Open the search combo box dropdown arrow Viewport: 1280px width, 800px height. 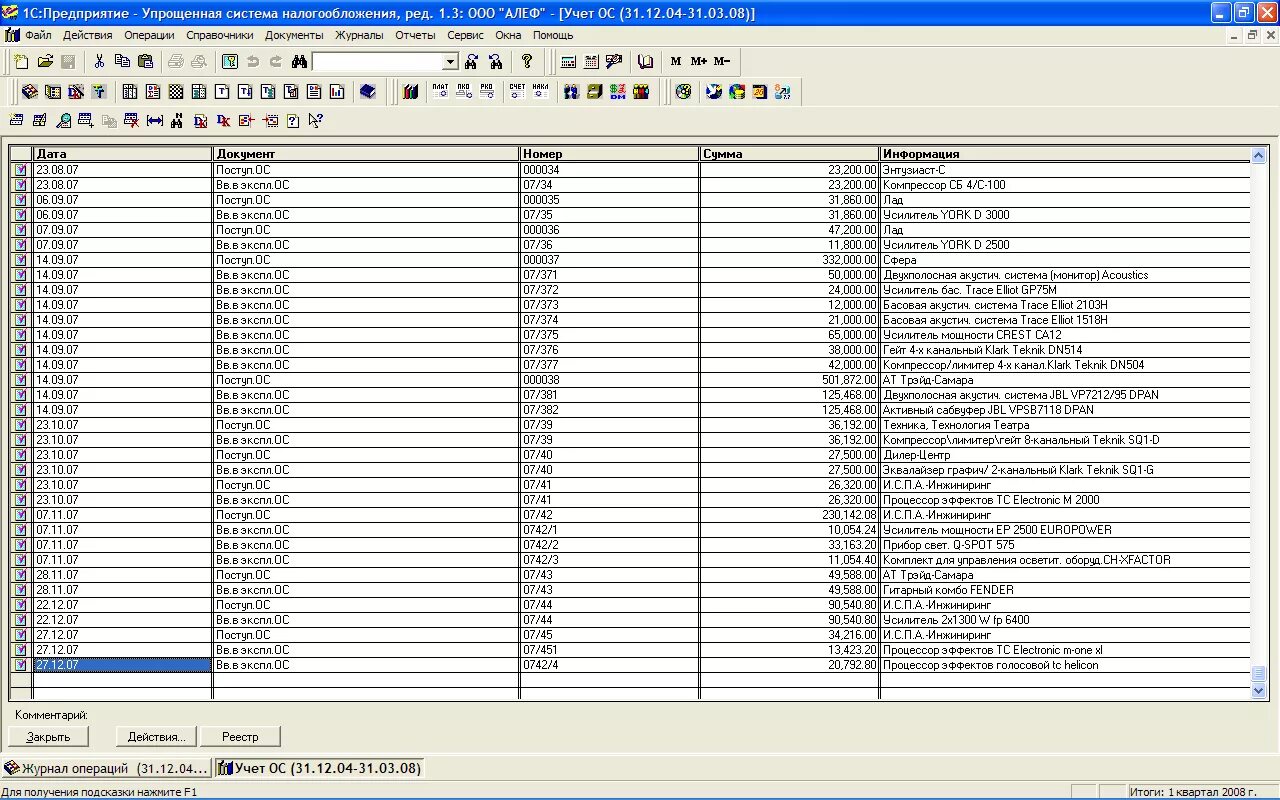450,62
